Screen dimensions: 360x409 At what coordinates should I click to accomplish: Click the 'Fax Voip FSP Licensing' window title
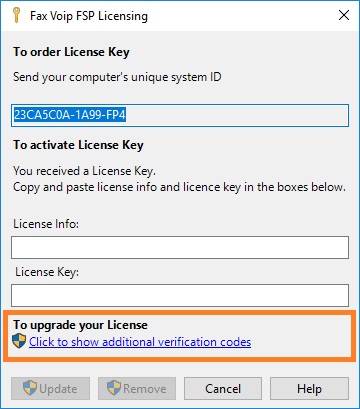pos(89,16)
